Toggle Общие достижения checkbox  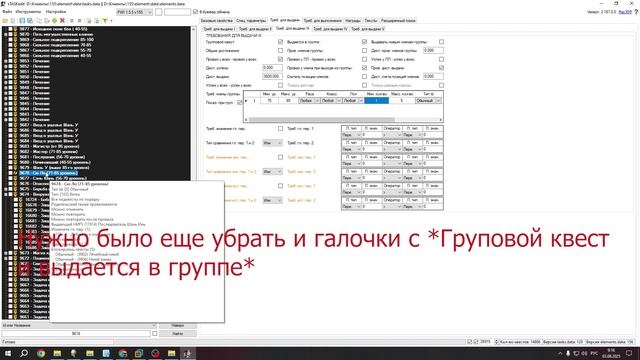(x=280, y=51)
